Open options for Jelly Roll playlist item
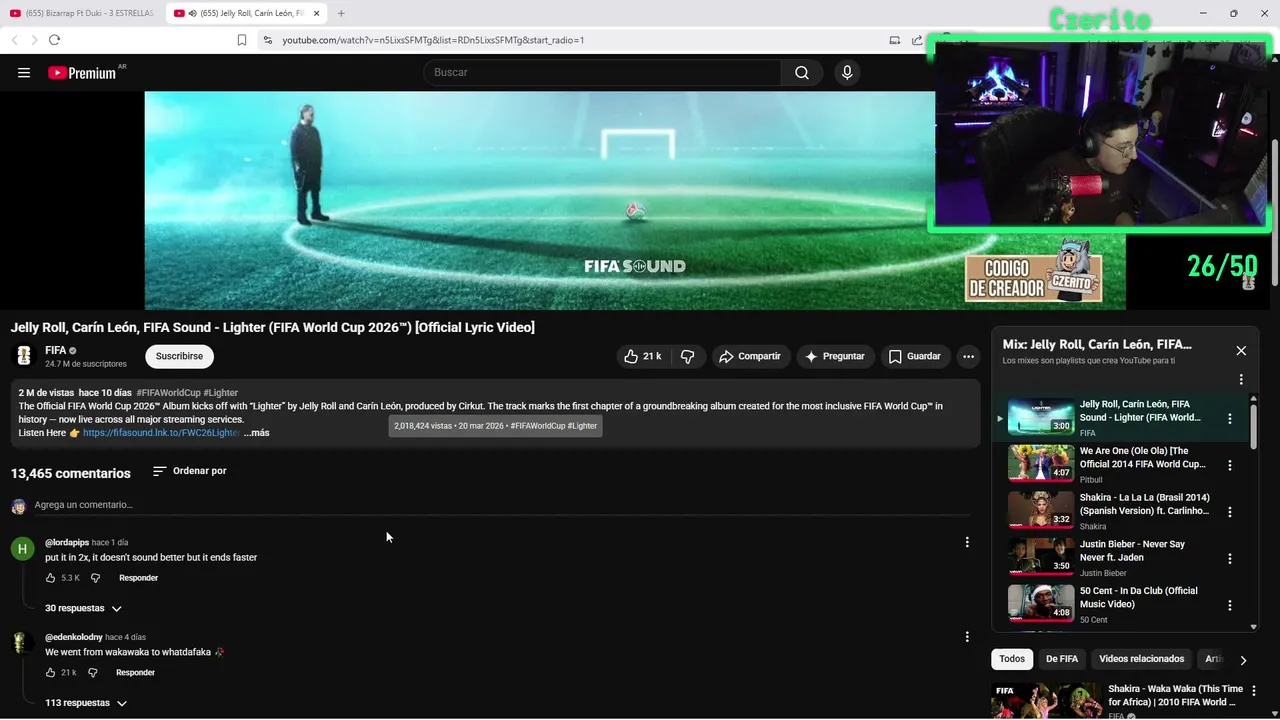Image resolution: width=1280 pixels, height=720 pixels. point(1230,419)
